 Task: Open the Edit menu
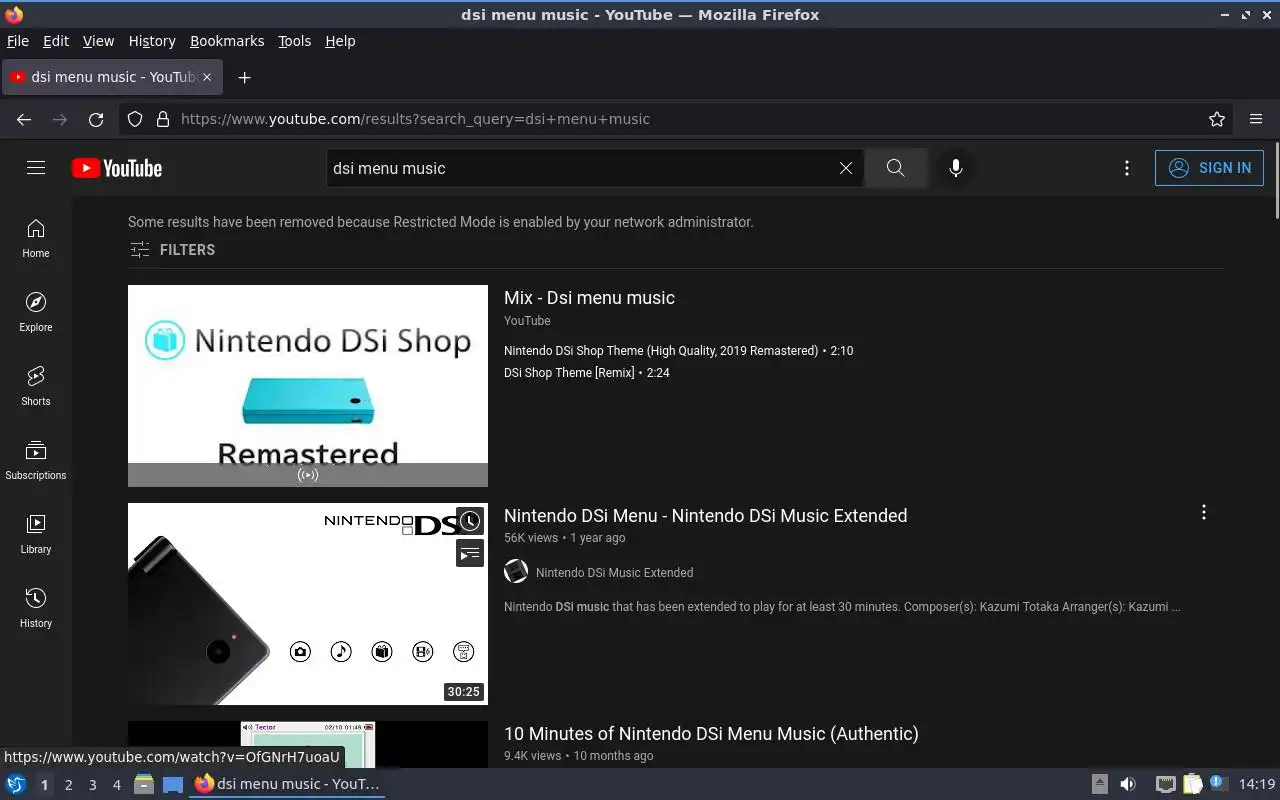tap(56, 41)
